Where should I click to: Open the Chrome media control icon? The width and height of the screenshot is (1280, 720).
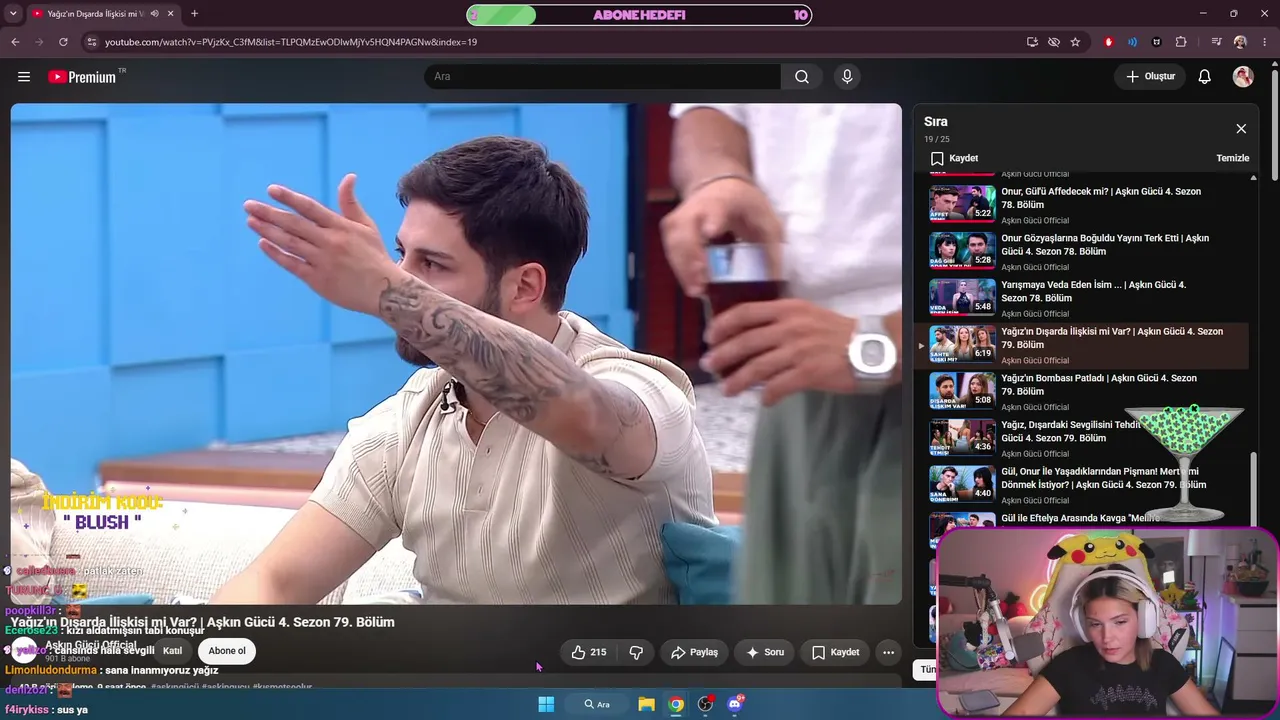(1216, 42)
